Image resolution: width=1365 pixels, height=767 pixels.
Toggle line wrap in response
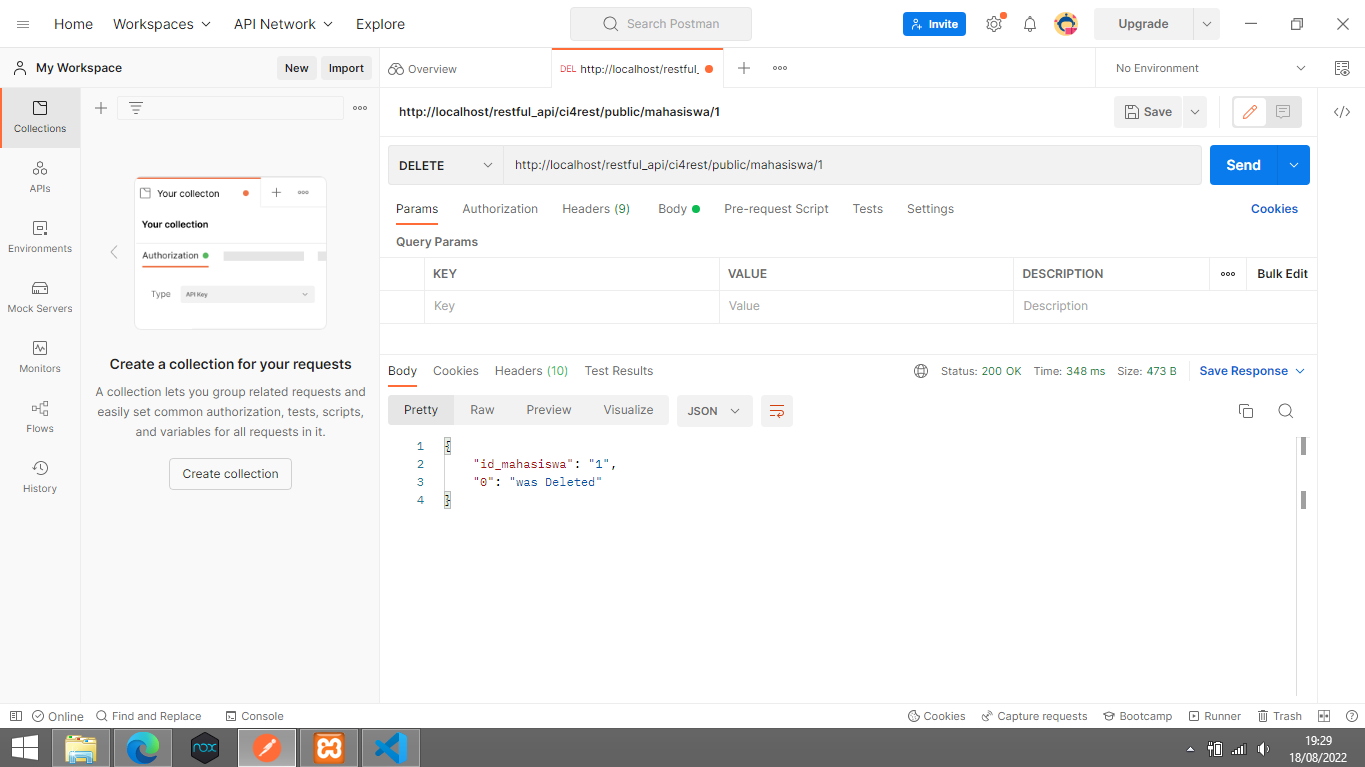point(777,411)
